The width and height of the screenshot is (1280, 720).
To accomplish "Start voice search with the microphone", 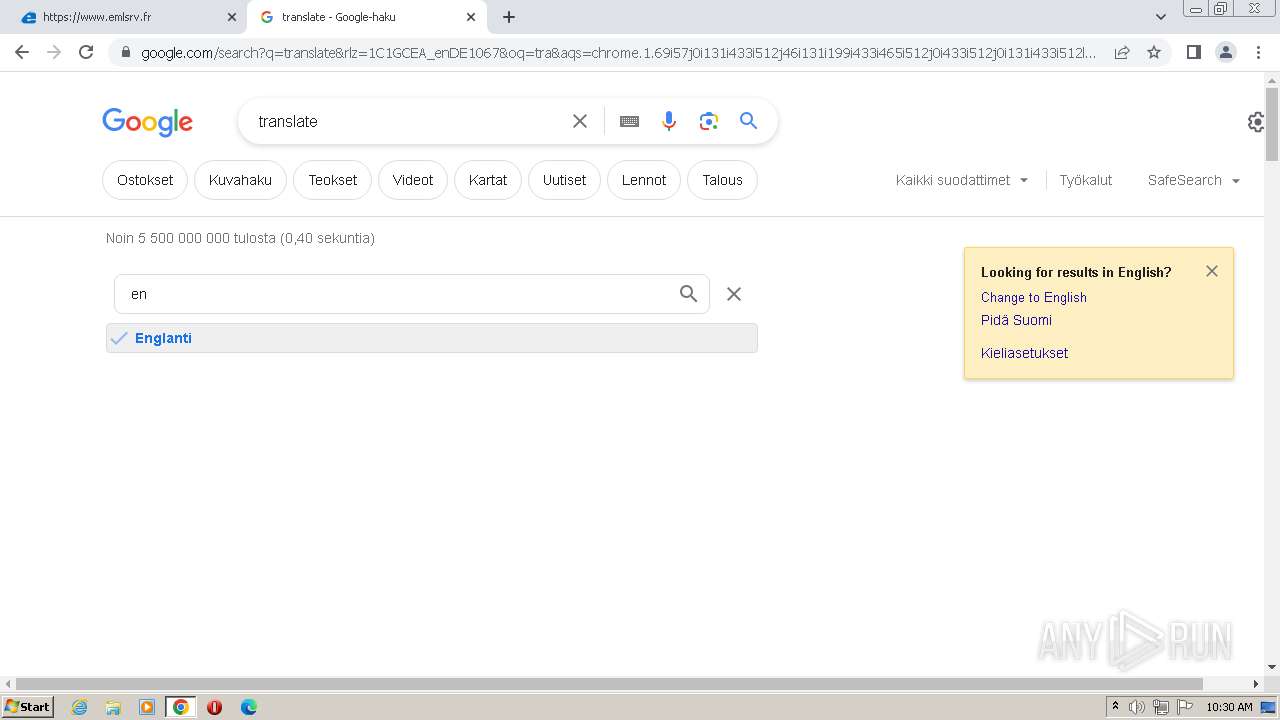I will coord(669,121).
